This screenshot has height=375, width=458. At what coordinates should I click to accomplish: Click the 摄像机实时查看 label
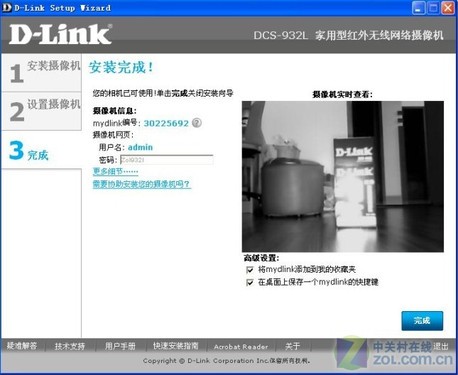pos(343,94)
